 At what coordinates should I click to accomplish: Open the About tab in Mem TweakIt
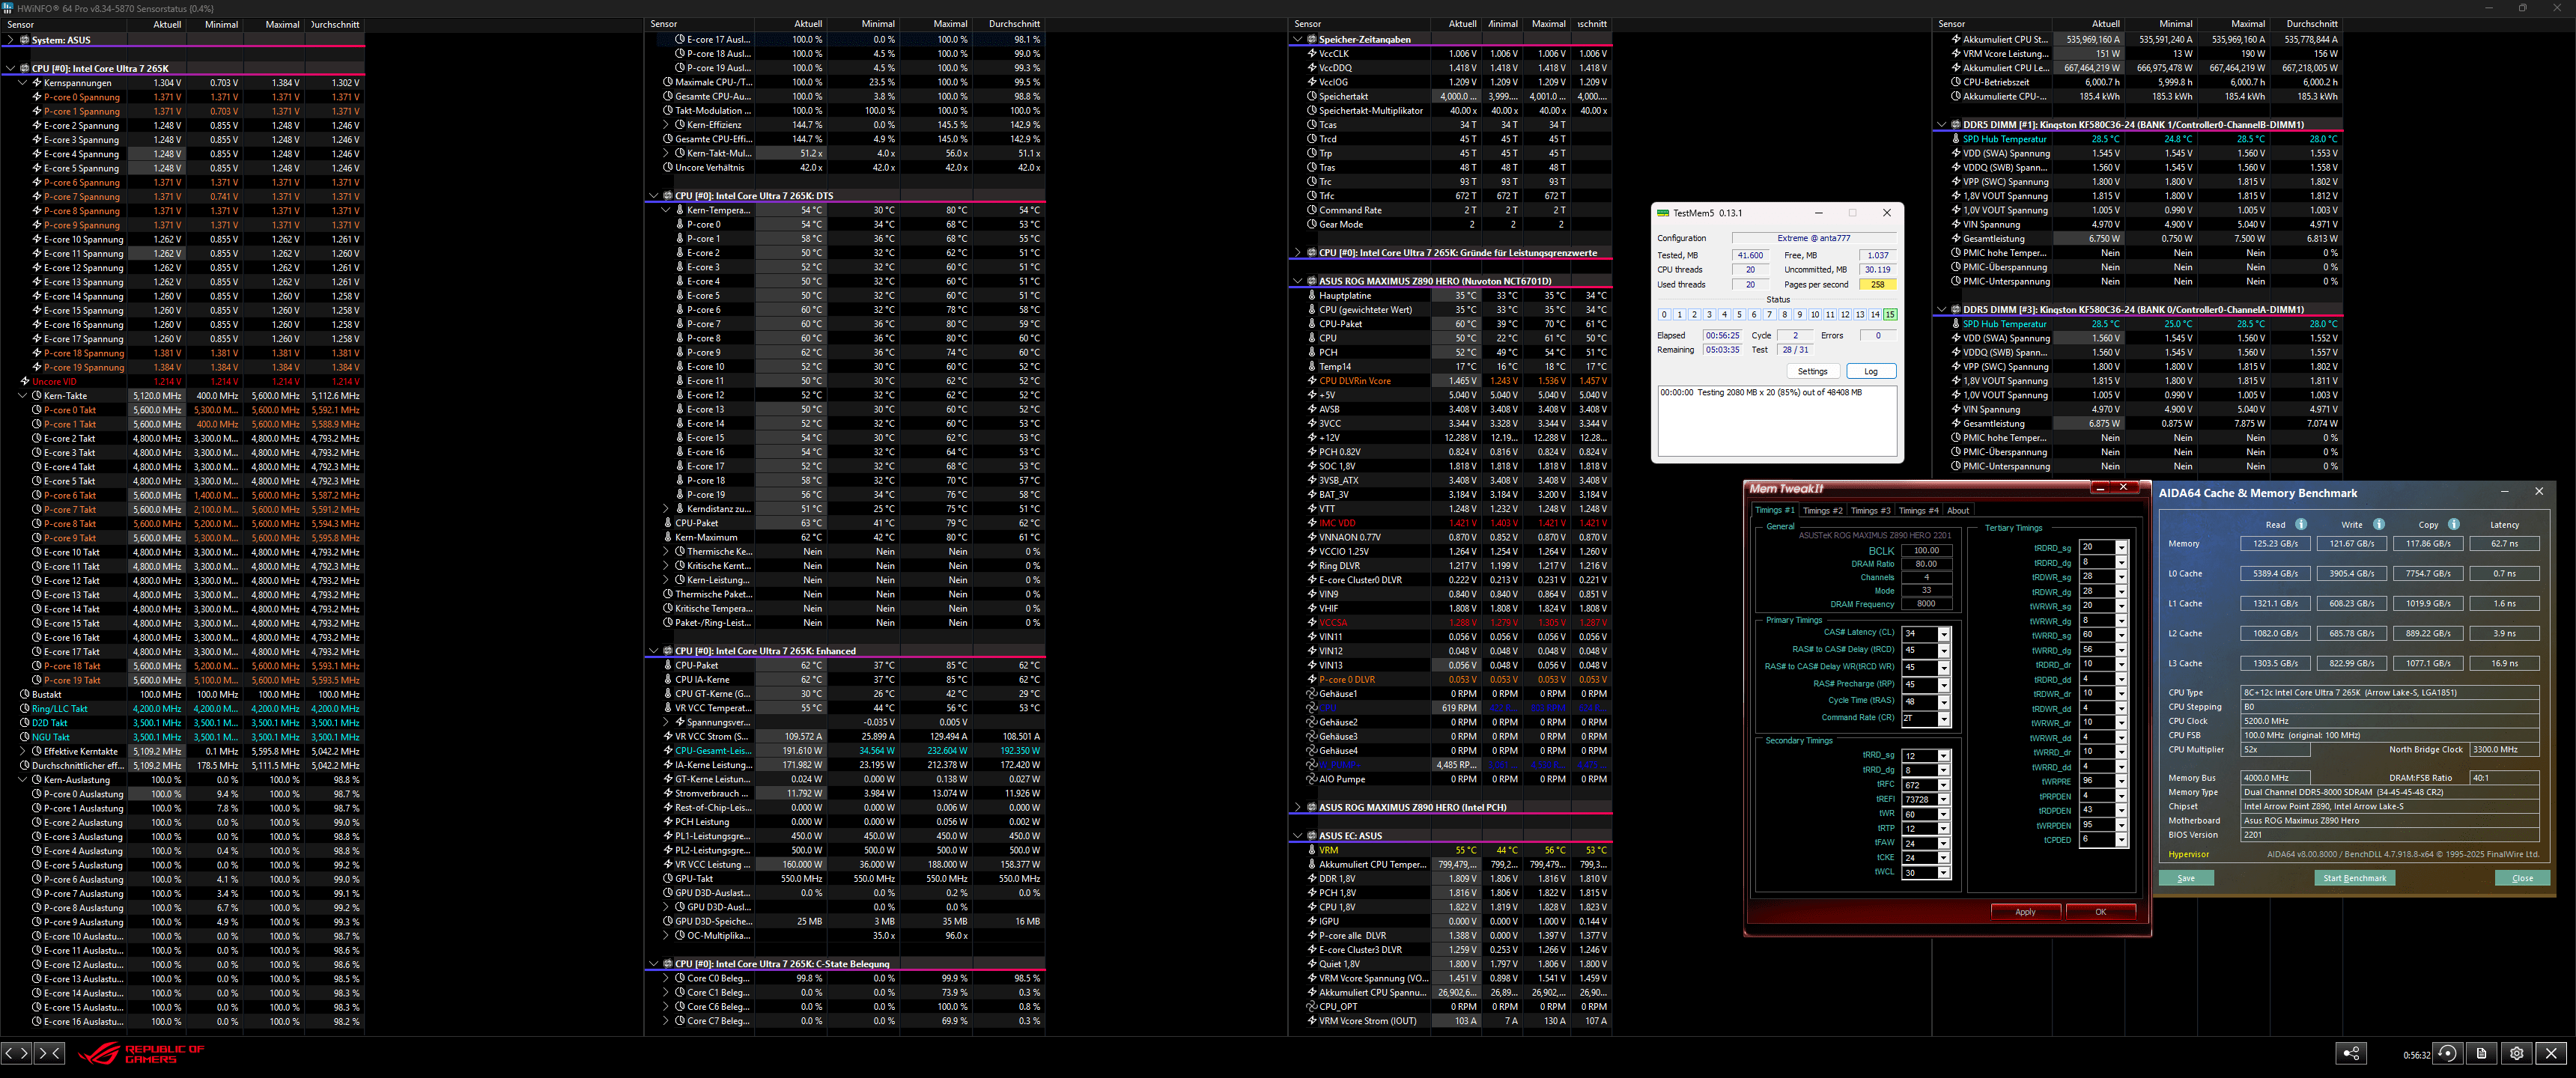tap(1957, 511)
